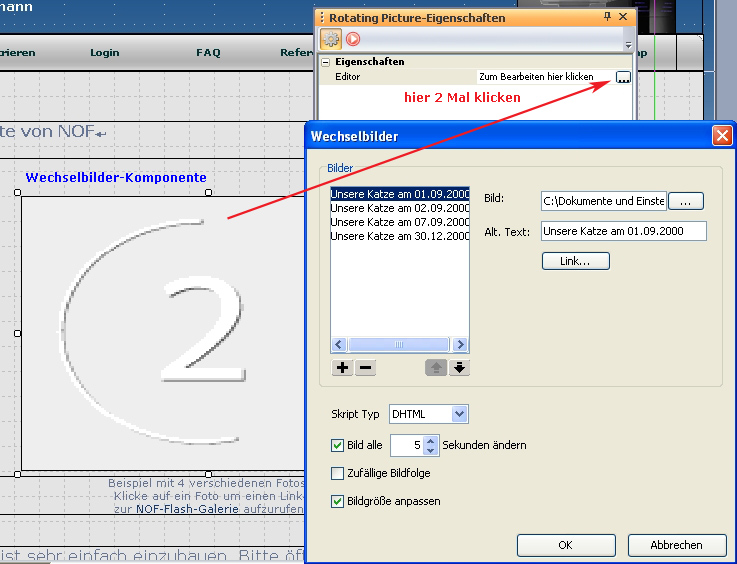The width and height of the screenshot is (737, 564).
Task: Open toolbar options arrow in properties panel
Action: (x=628, y=45)
